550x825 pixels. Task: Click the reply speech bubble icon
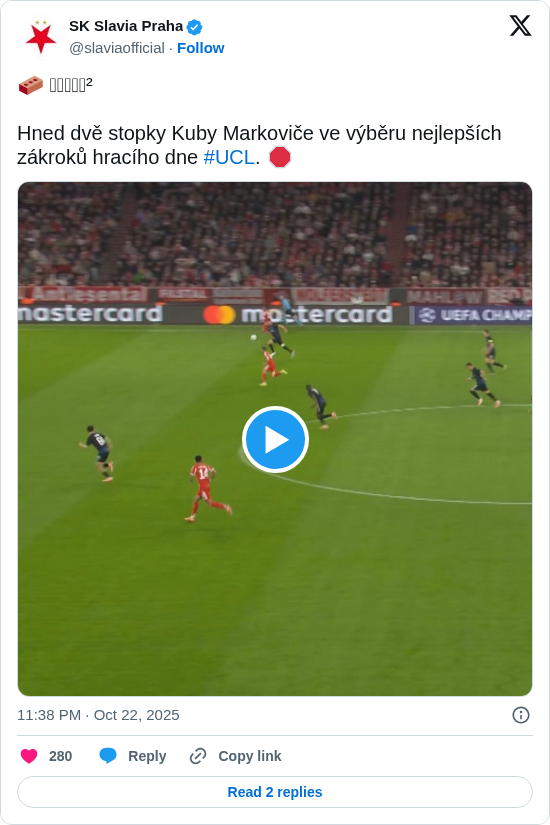pos(108,756)
